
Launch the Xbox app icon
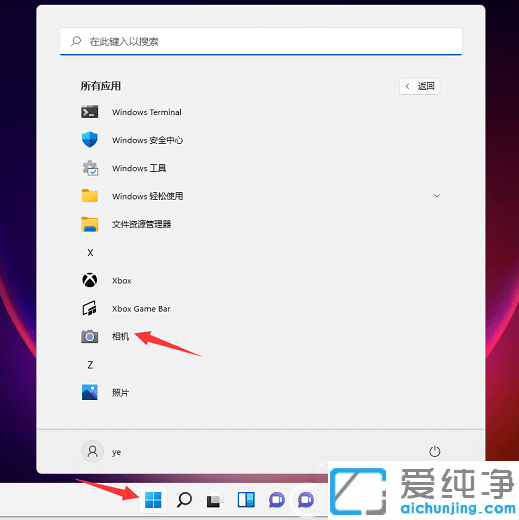pos(90,280)
